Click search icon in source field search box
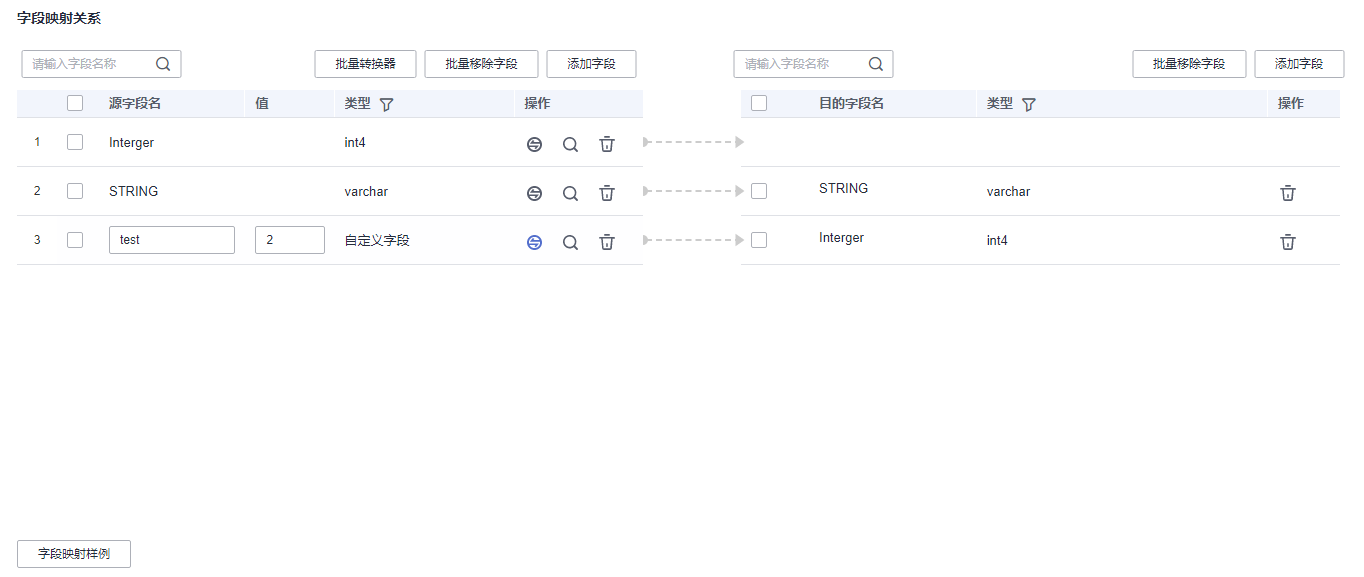Image resolution: width=1364 pixels, height=577 pixels. tap(163, 64)
